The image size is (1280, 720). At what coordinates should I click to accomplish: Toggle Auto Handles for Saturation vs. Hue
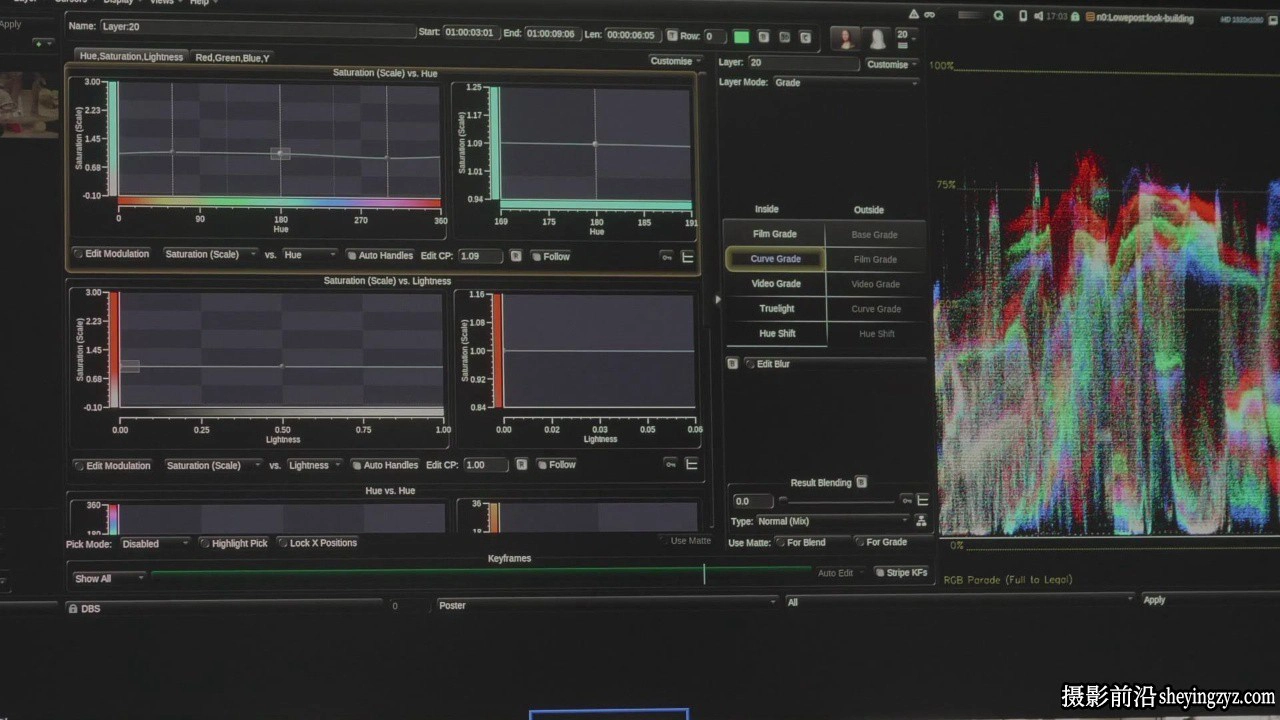[380, 256]
